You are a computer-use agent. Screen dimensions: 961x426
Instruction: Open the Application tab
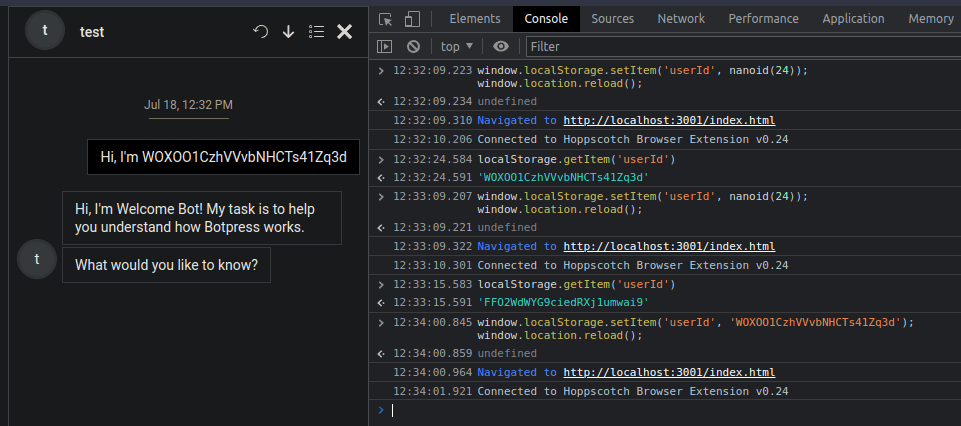click(x=853, y=19)
